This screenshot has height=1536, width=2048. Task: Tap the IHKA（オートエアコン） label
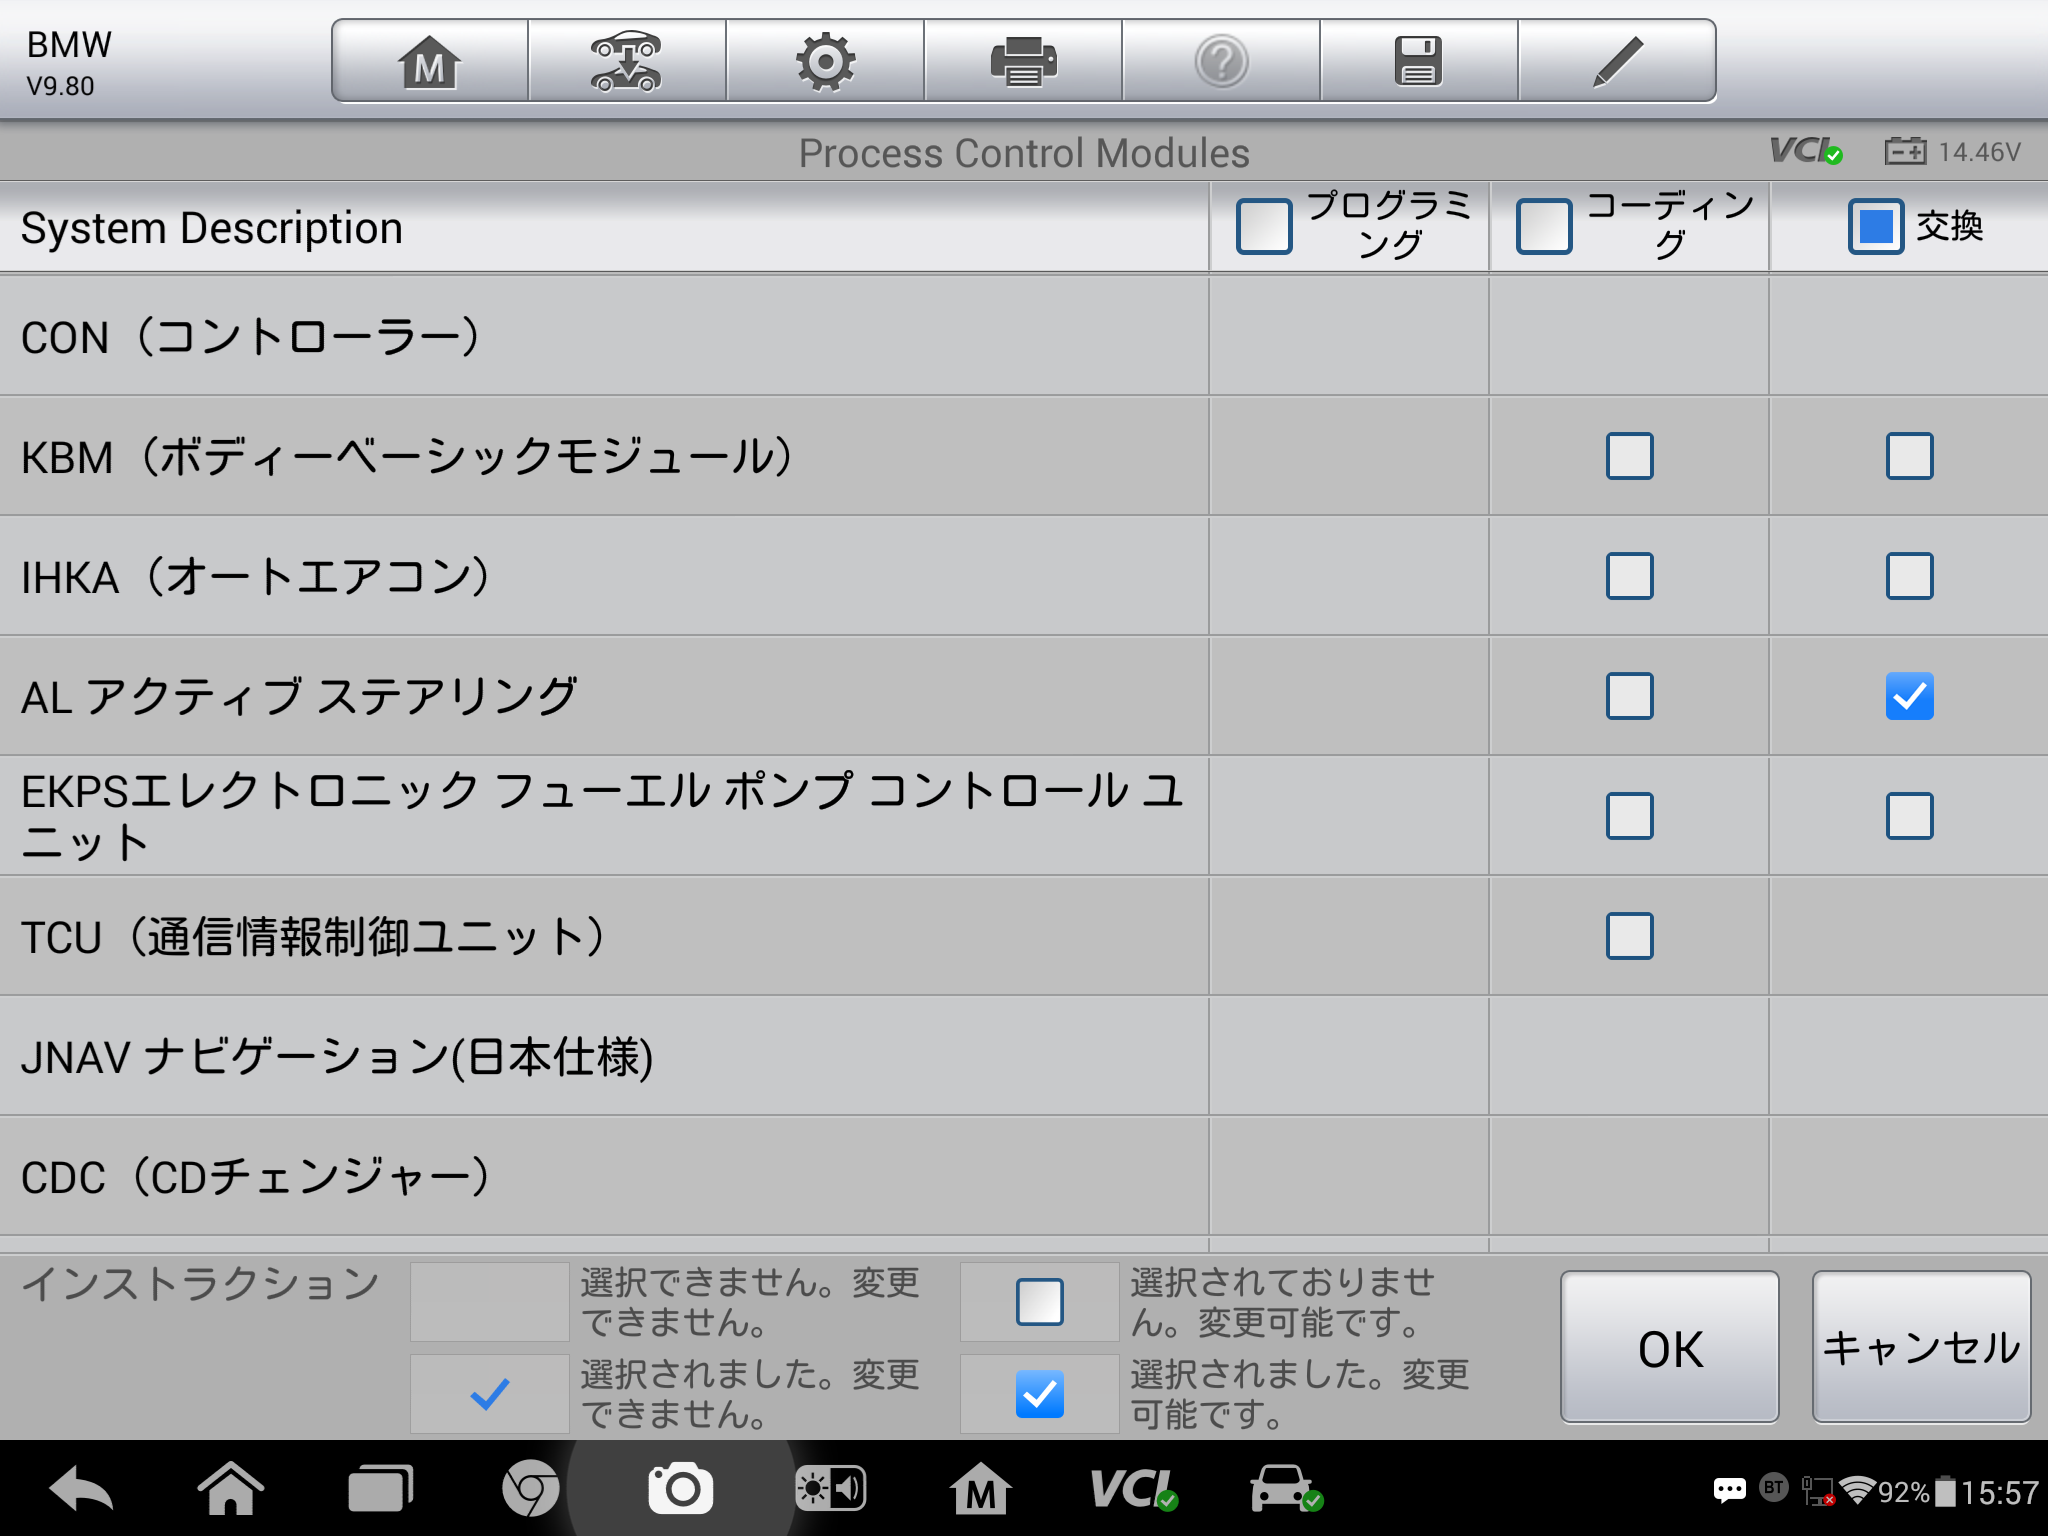click(x=257, y=577)
